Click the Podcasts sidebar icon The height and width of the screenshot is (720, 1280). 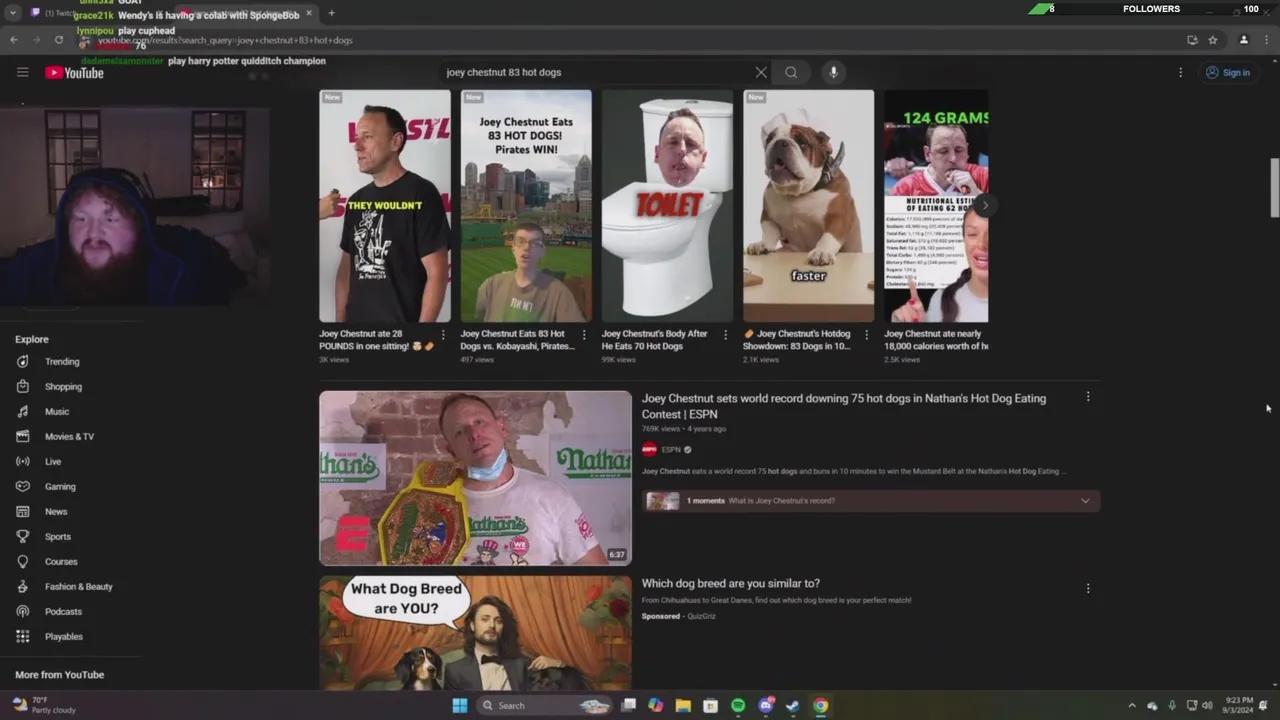coord(23,611)
